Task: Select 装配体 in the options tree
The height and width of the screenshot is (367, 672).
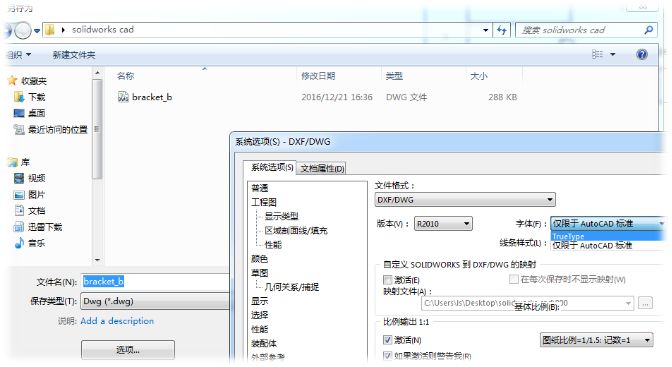Action: (x=264, y=343)
